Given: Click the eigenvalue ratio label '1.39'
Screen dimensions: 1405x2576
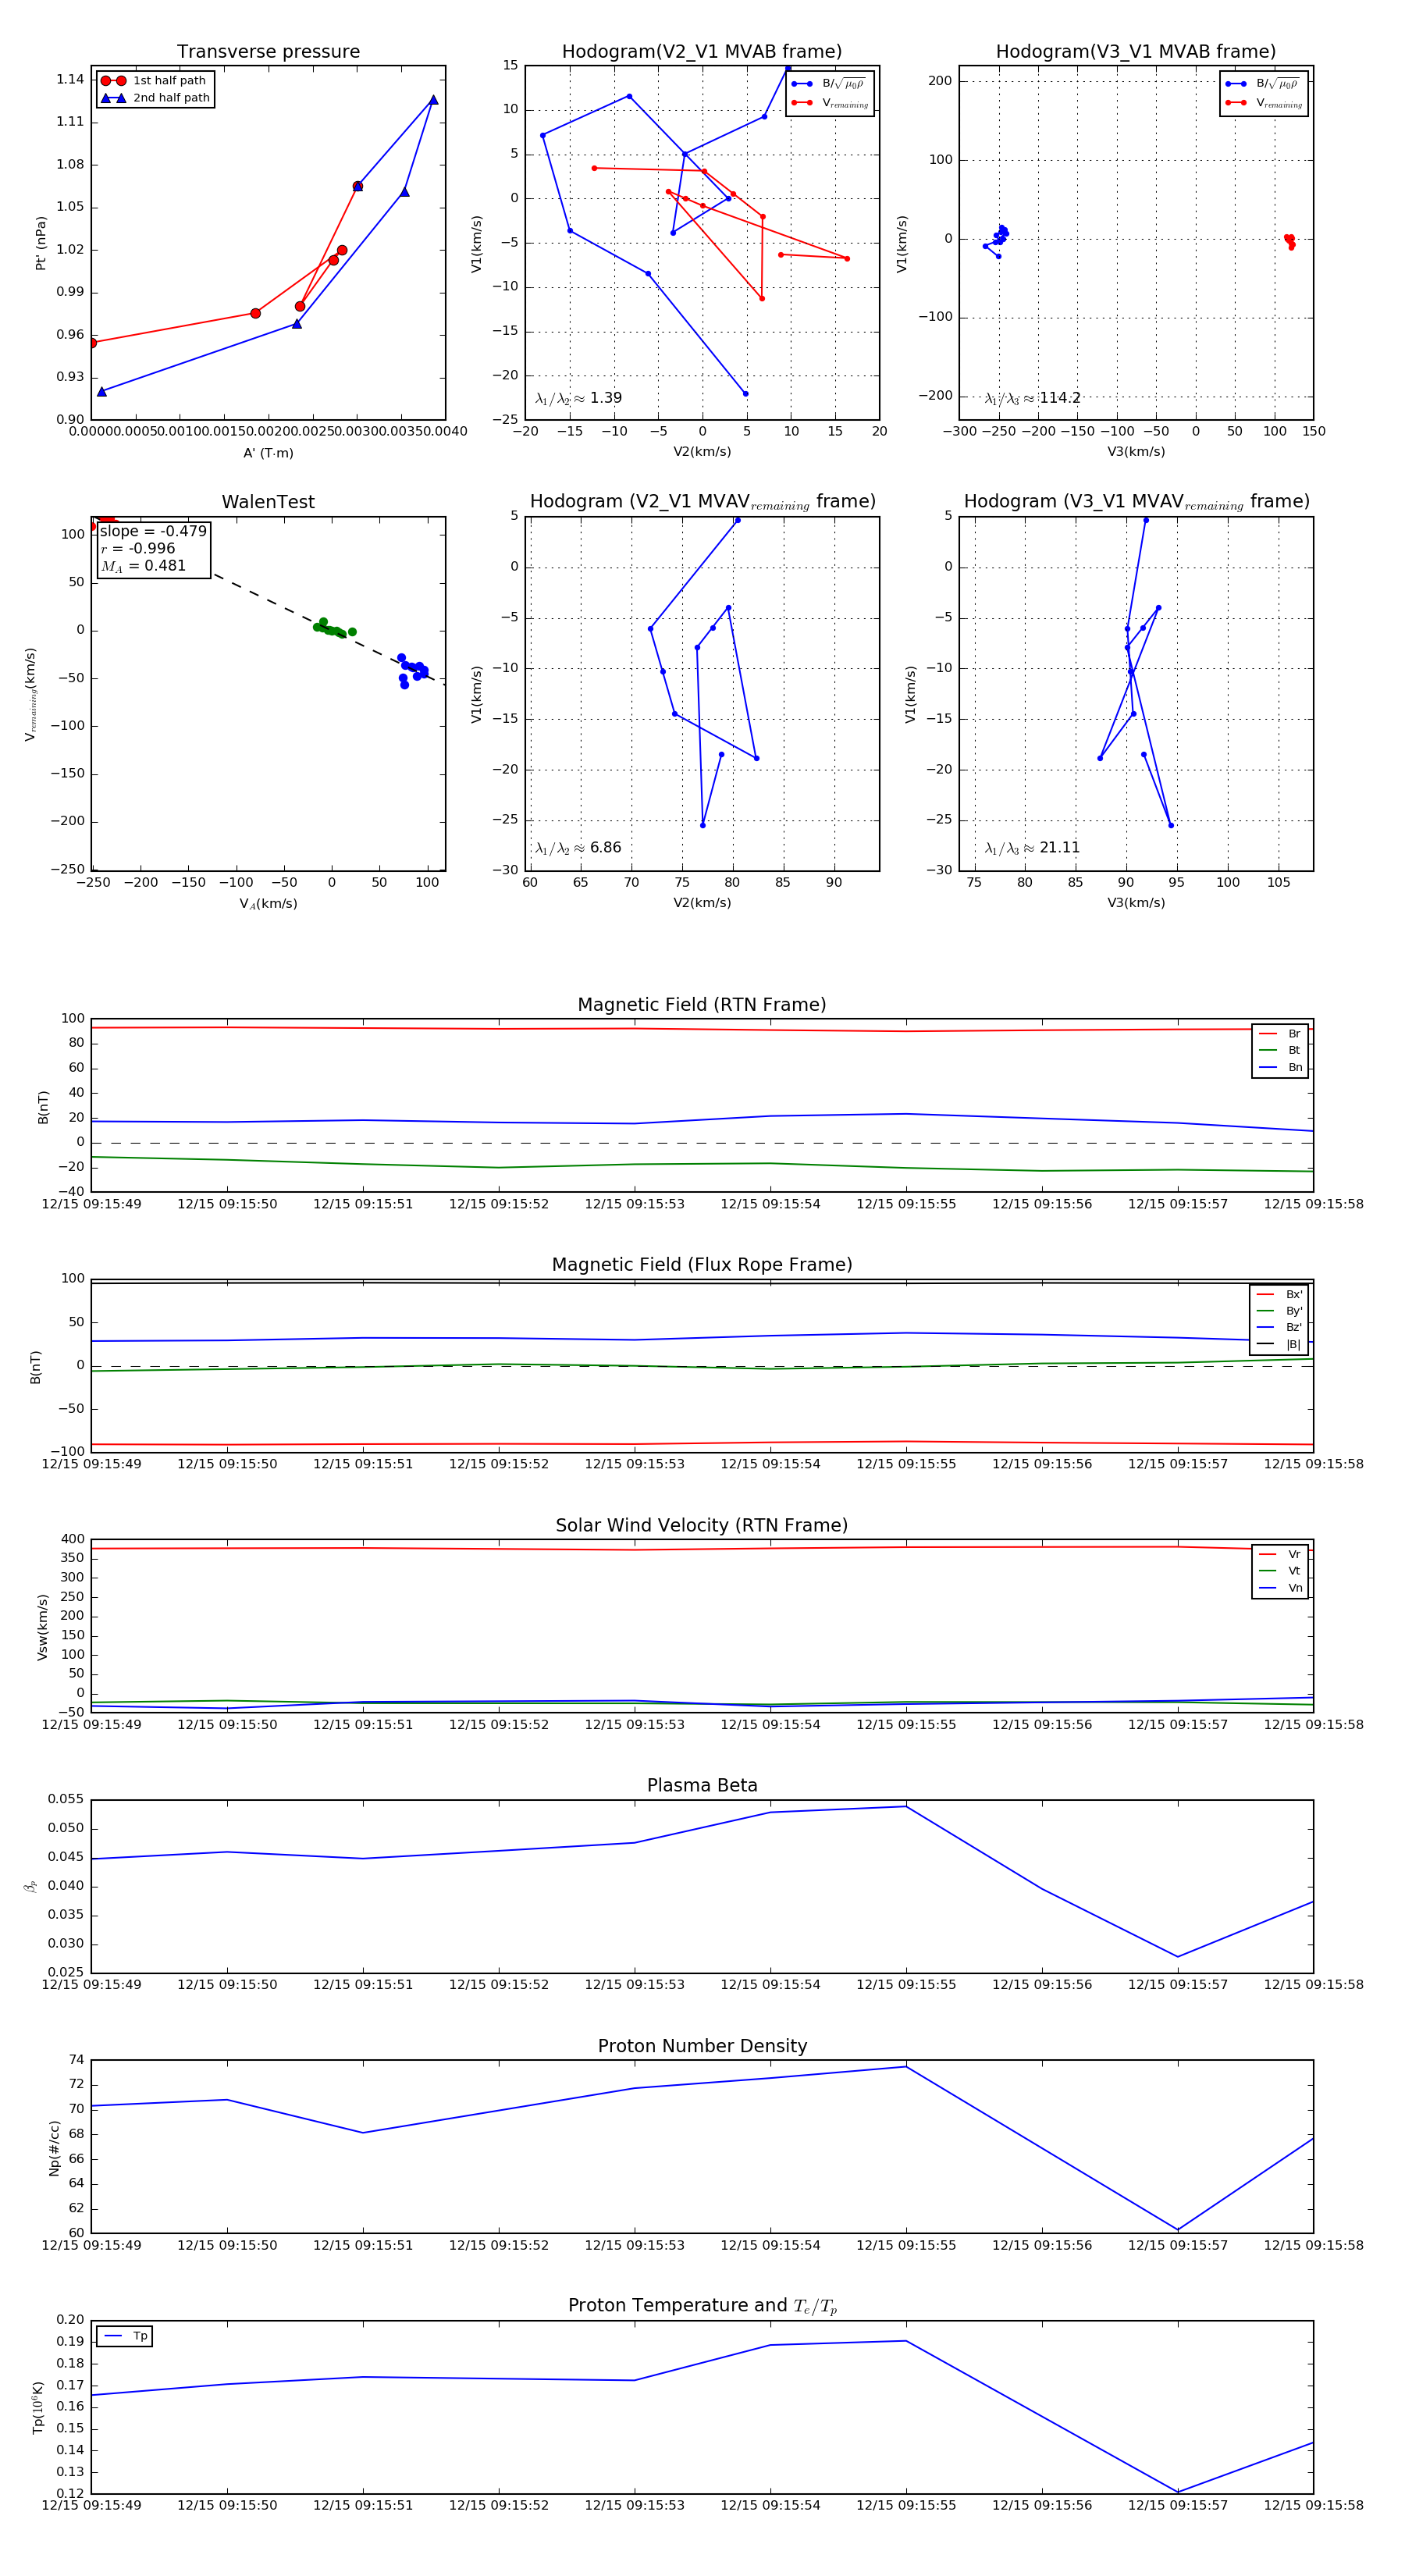Looking at the screenshot, I should point(578,398).
